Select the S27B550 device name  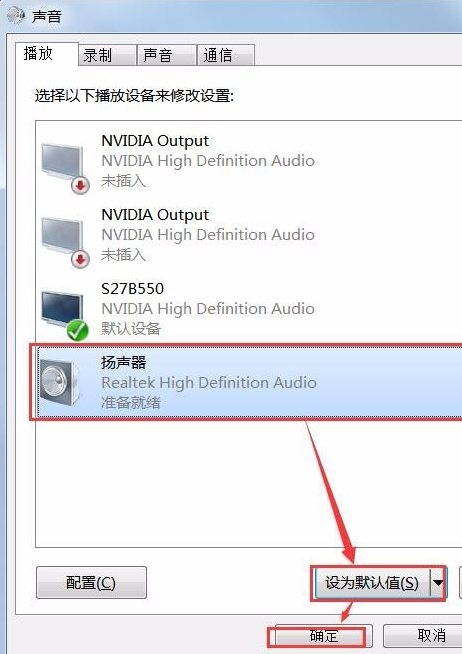pyautogui.click(x=133, y=289)
